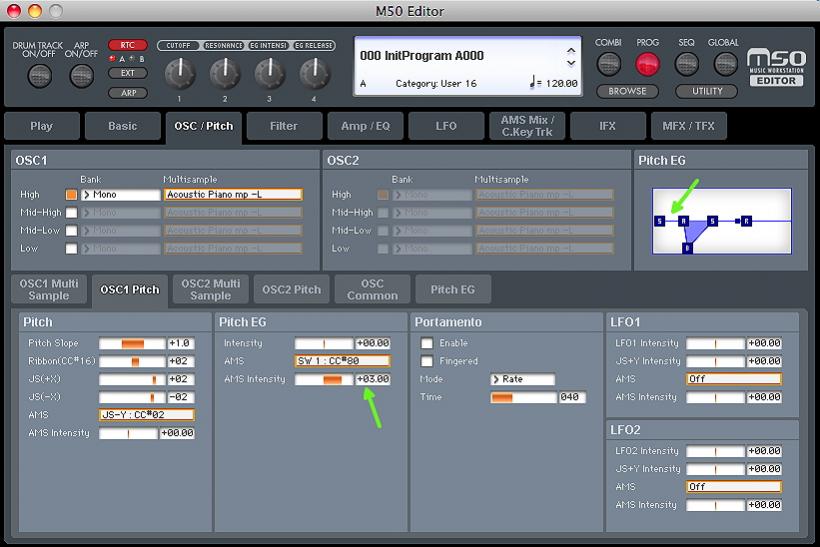Open the Play tab
Screen dimensions: 820x547
click(x=42, y=126)
